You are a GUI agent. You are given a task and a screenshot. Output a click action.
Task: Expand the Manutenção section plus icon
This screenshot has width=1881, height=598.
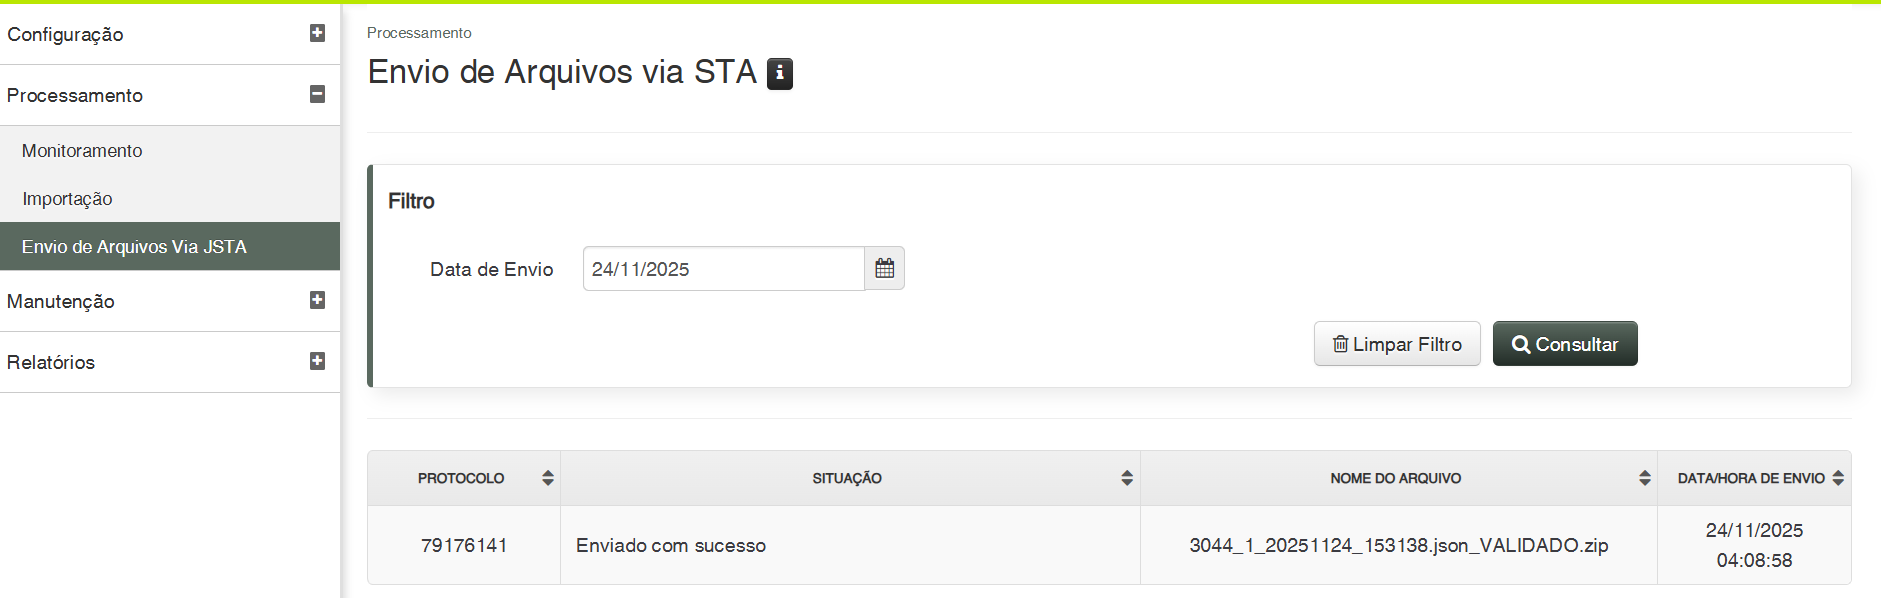point(317,300)
